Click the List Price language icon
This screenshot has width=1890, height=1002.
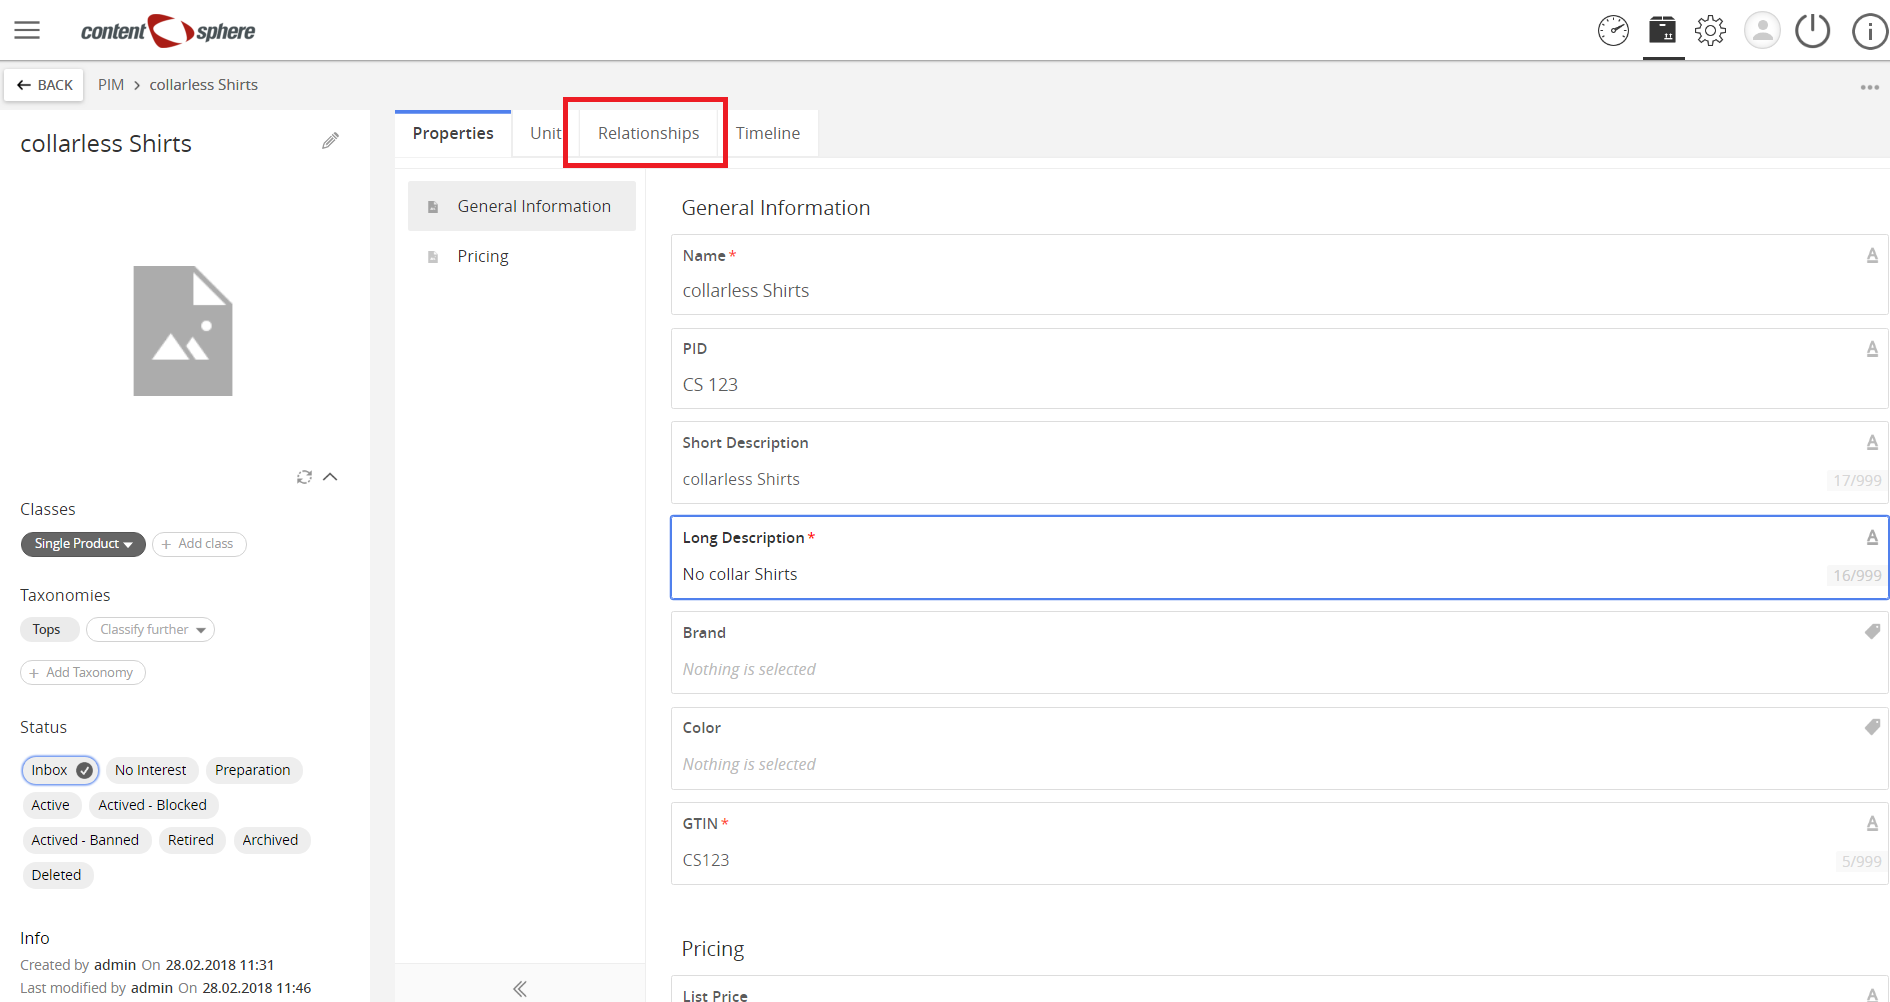coord(1872,994)
